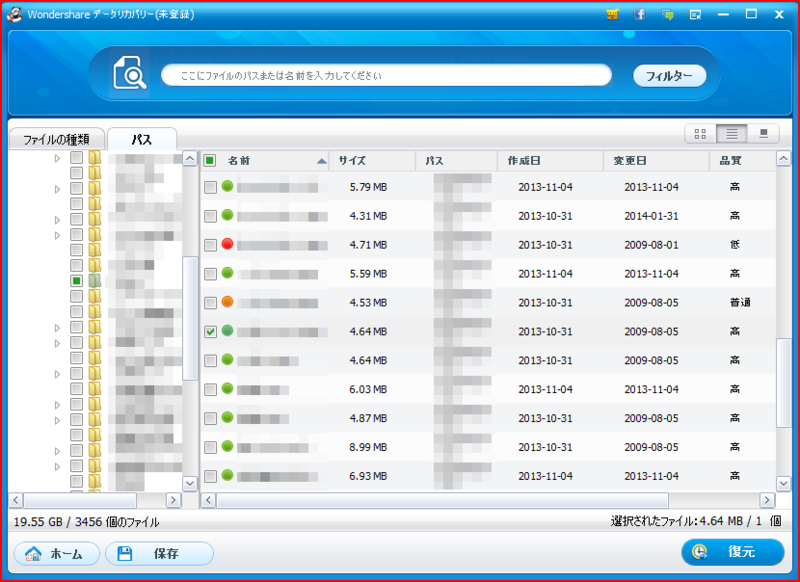Viewport: 800px width, 582px height.
Task: Click the folder tree scroll-left arrow
Action: (x=16, y=500)
